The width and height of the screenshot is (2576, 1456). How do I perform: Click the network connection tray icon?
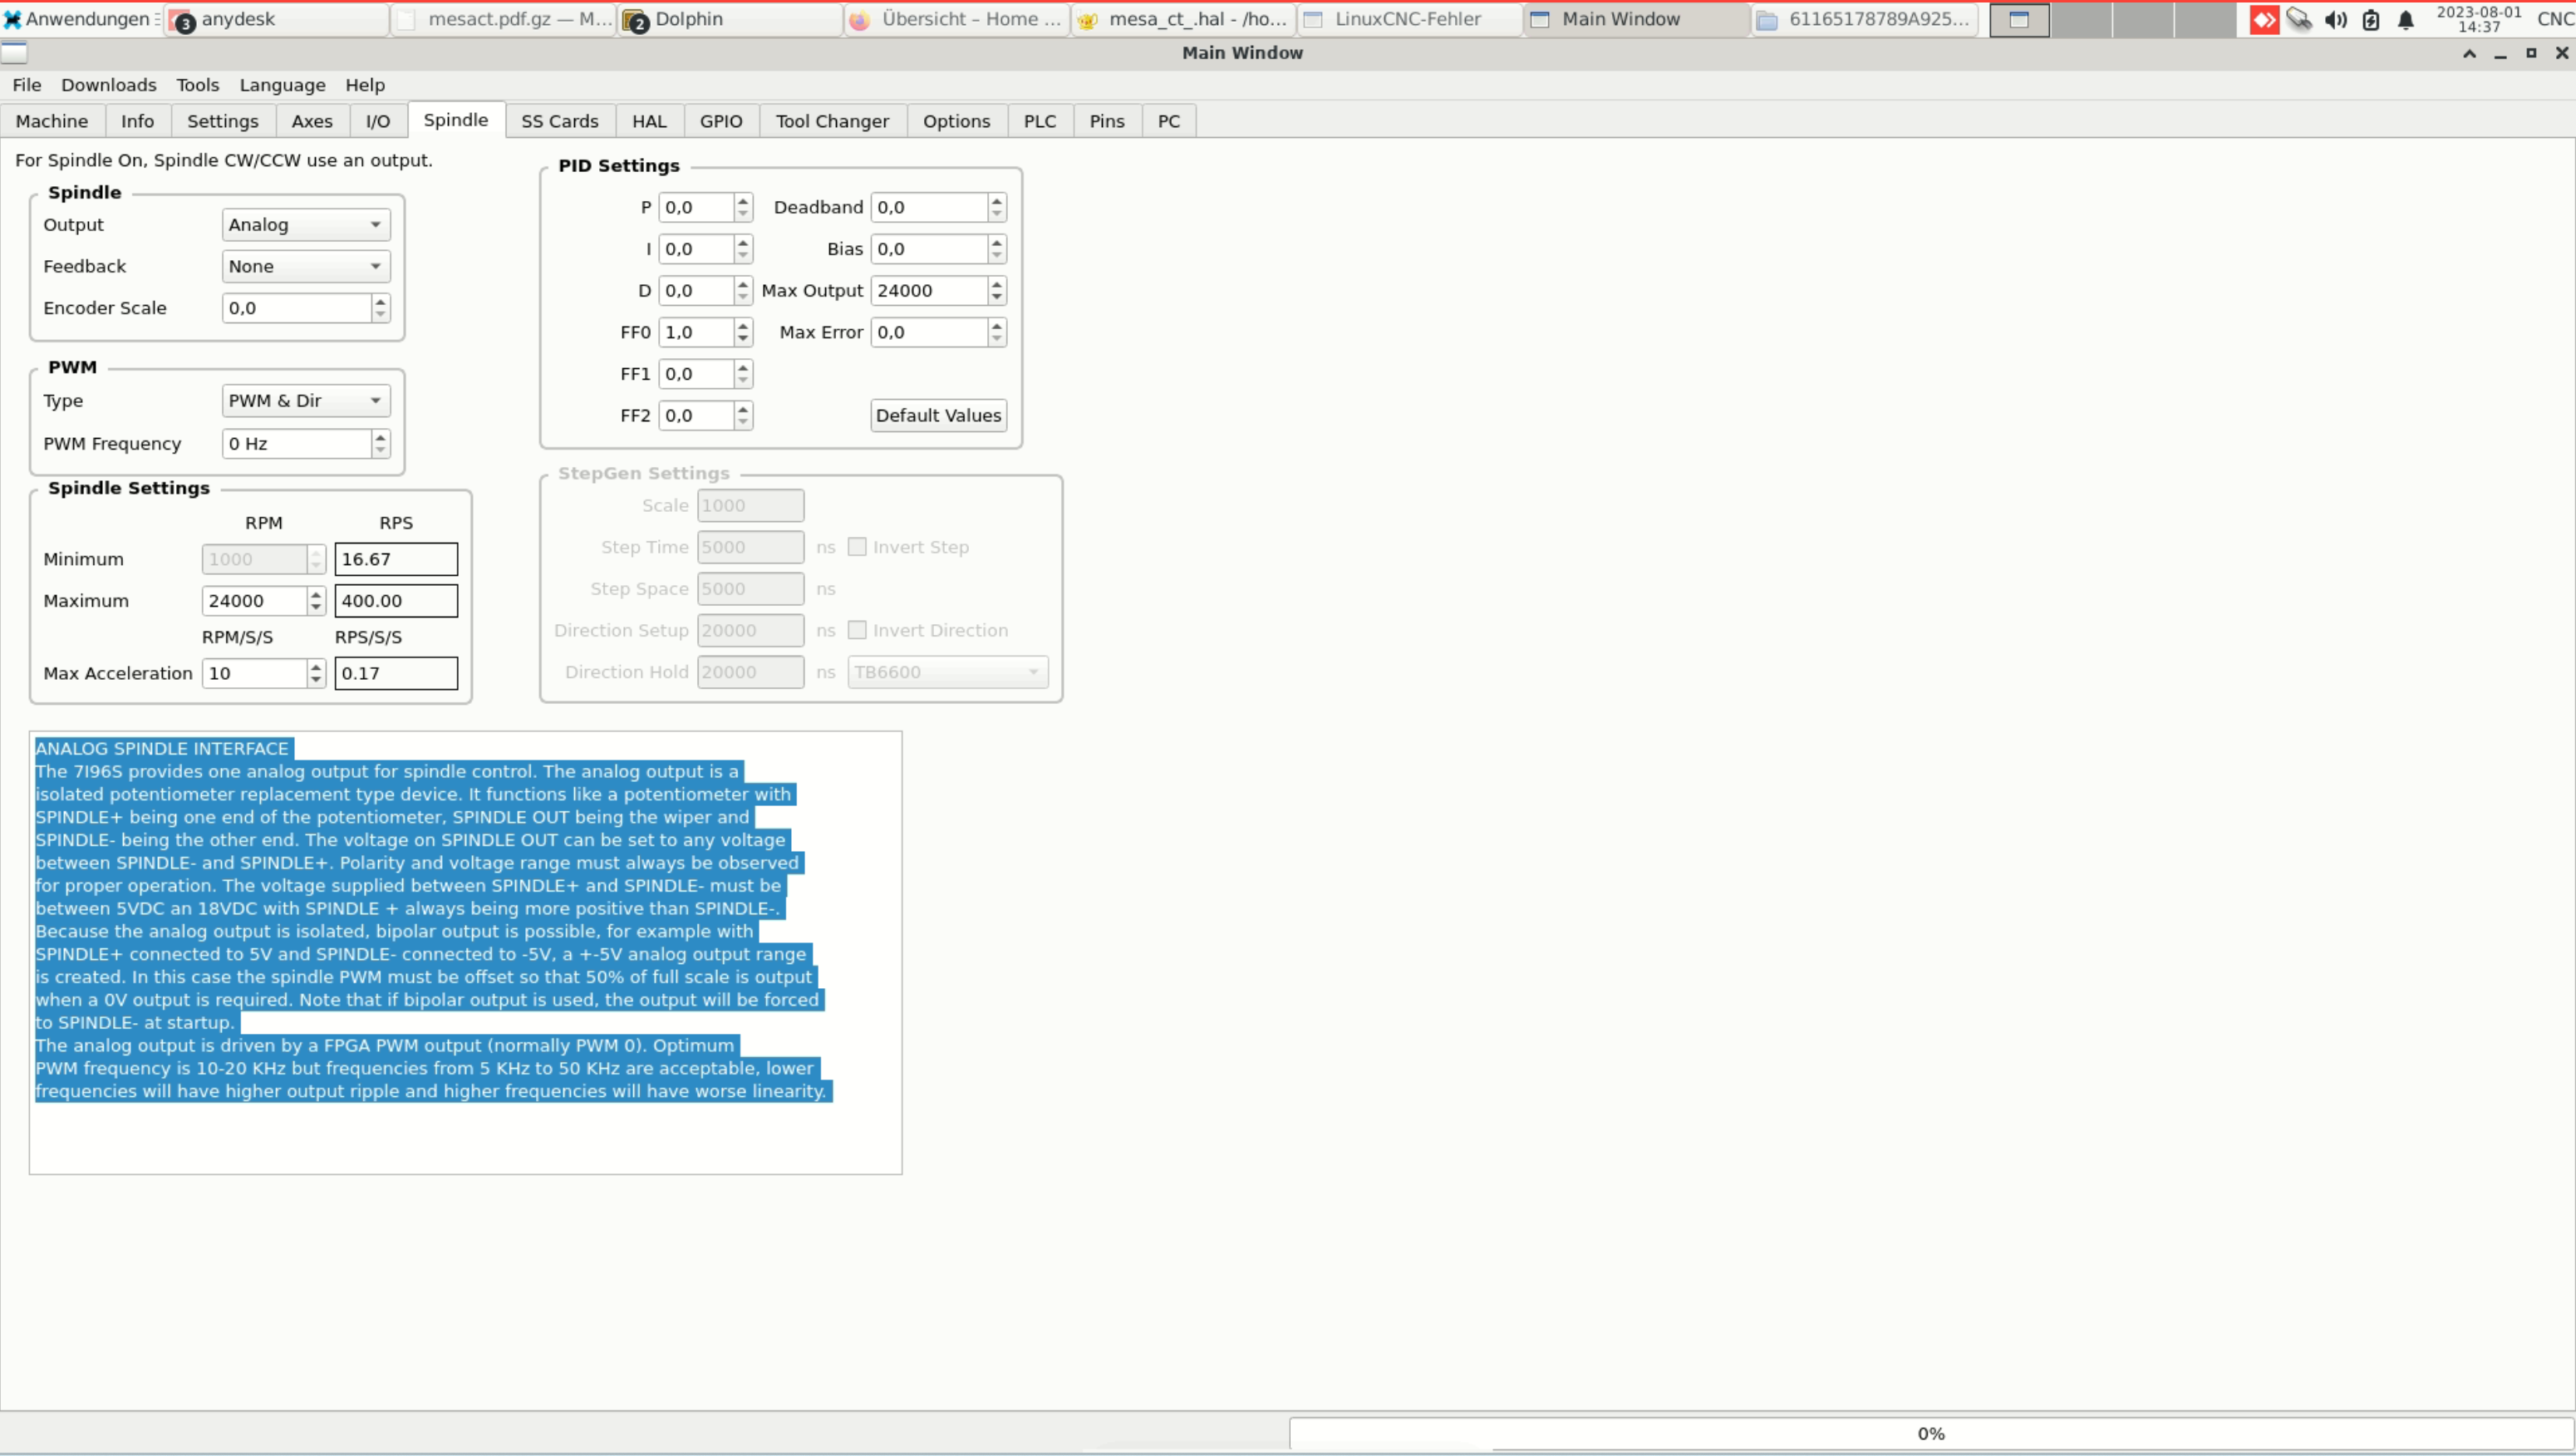tap(2299, 19)
